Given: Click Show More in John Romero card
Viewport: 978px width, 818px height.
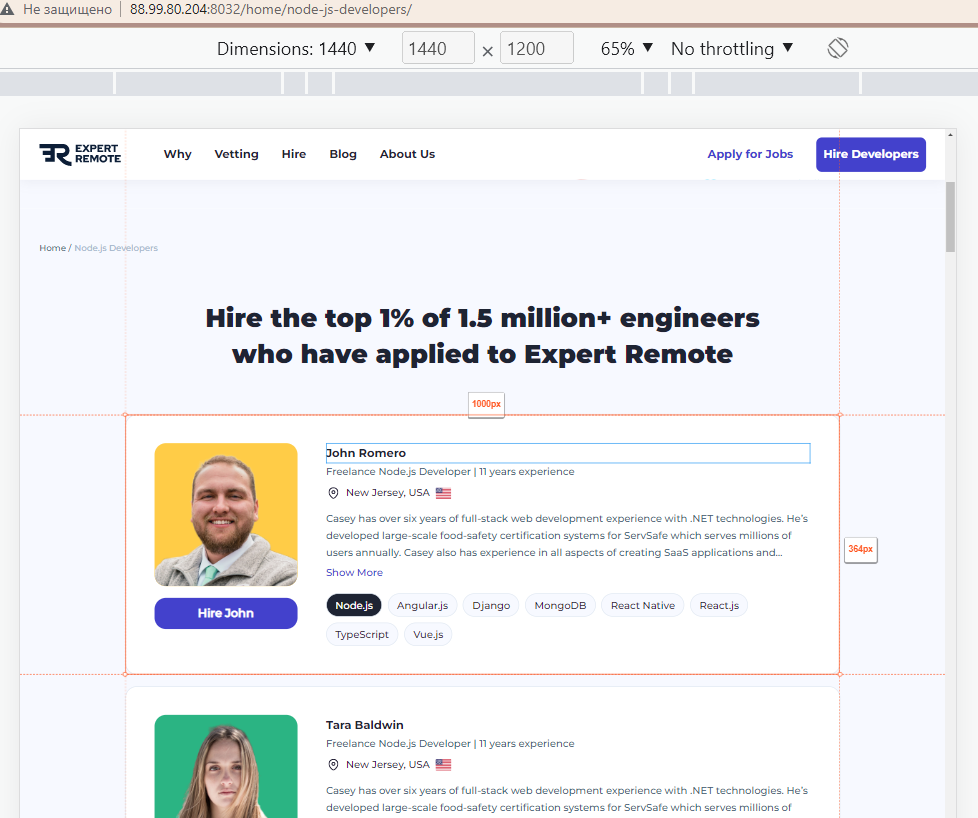Looking at the screenshot, I should 354,573.
